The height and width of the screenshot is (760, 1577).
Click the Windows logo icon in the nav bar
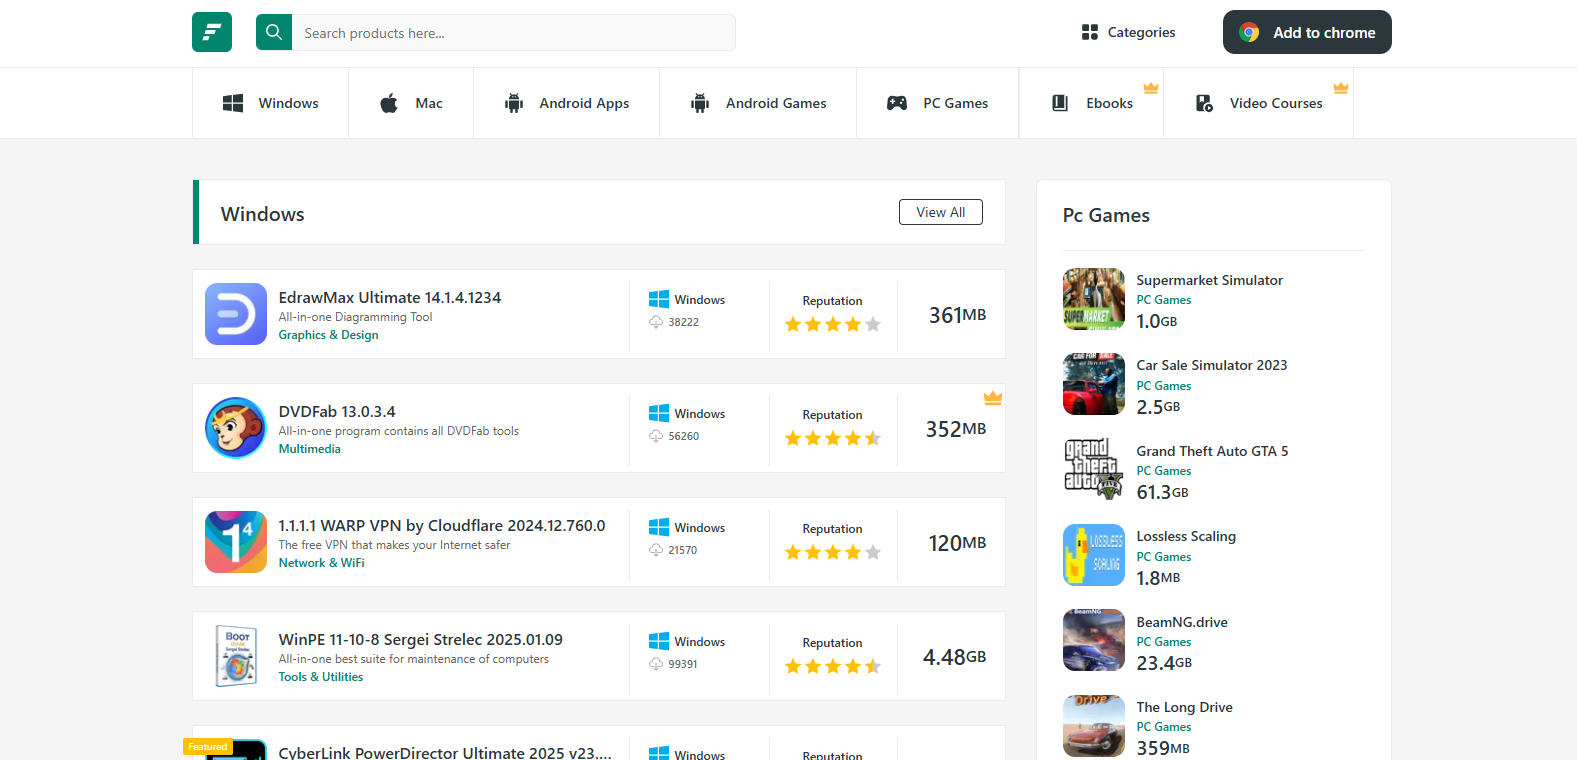(x=233, y=103)
